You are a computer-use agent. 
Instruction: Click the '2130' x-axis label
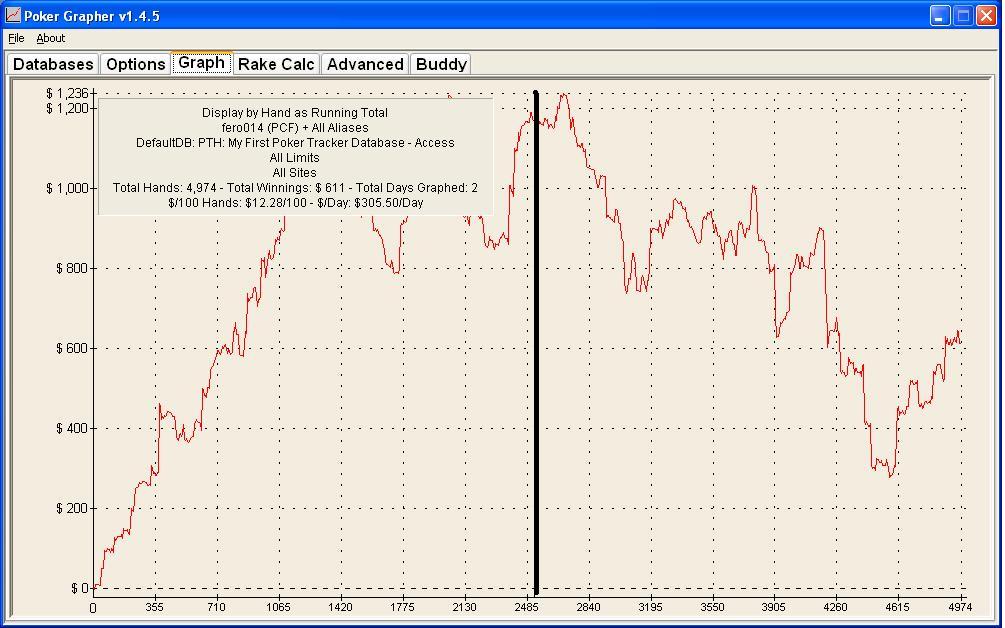pyautogui.click(x=464, y=607)
